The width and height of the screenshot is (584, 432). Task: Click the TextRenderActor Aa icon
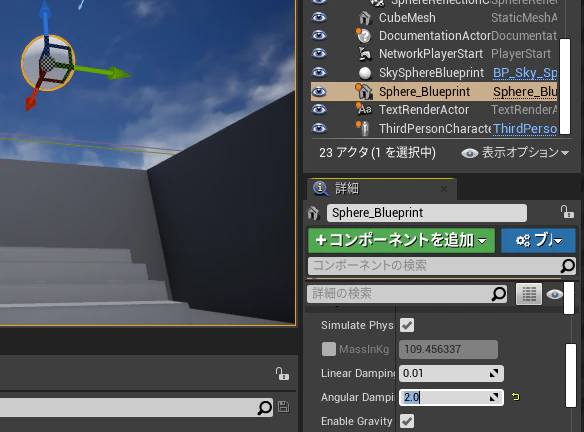pos(364,109)
